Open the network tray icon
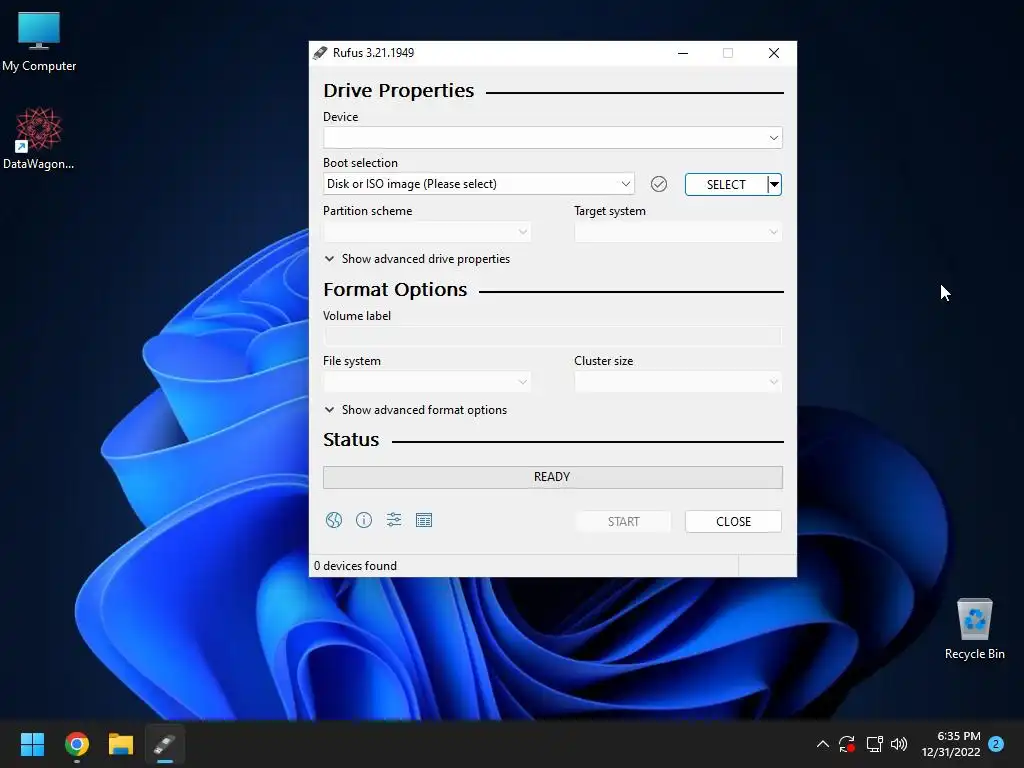 point(874,744)
